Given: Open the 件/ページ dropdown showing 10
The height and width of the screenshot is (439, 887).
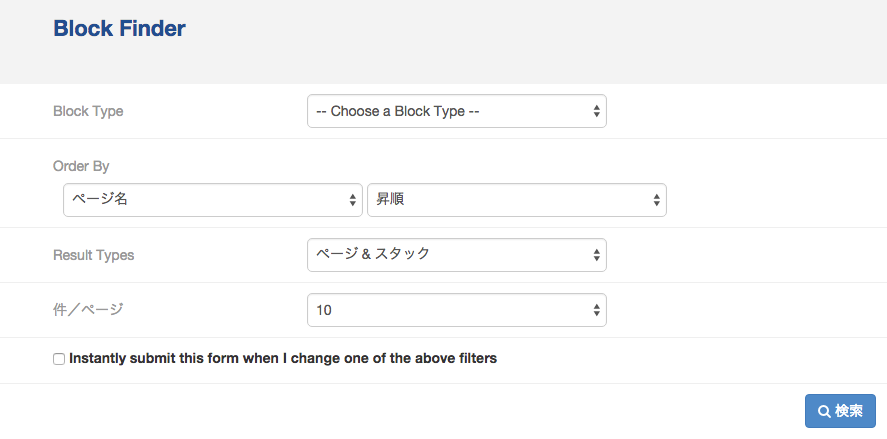Looking at the screenshot, I should [457, 309].
